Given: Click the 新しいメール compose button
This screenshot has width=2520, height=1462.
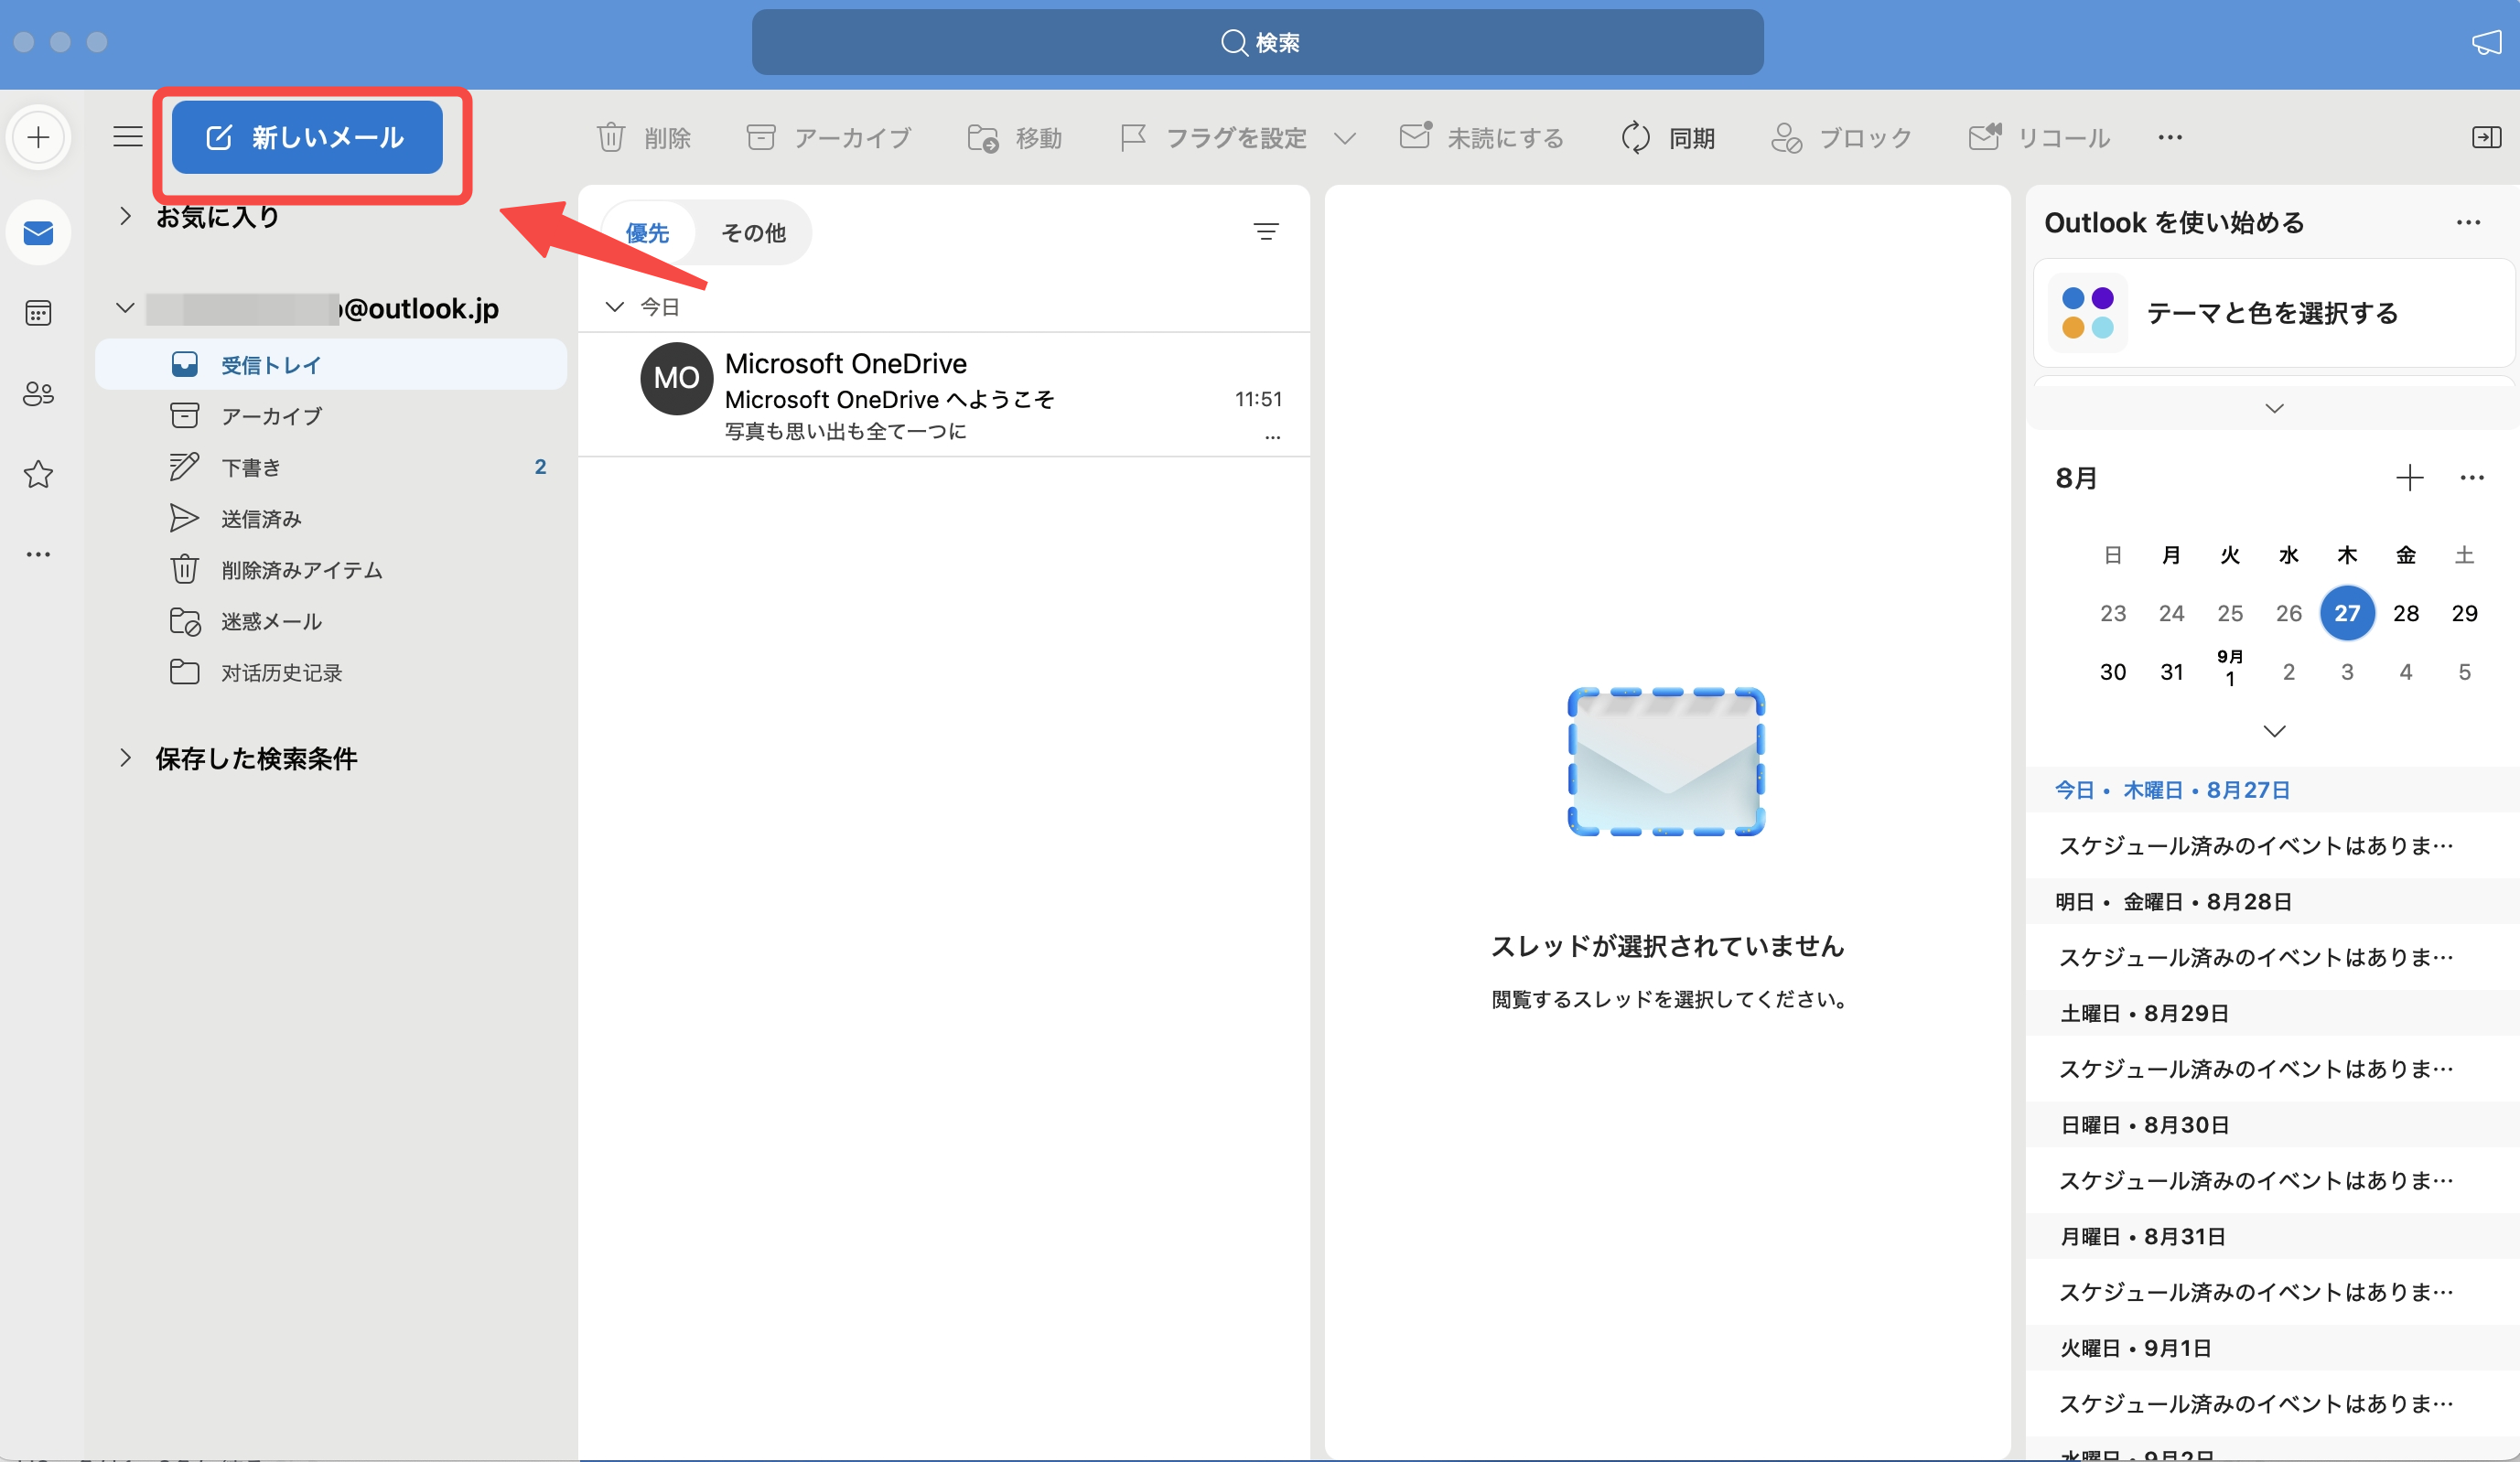Looking at the screenshot, I should click(307, 137).
